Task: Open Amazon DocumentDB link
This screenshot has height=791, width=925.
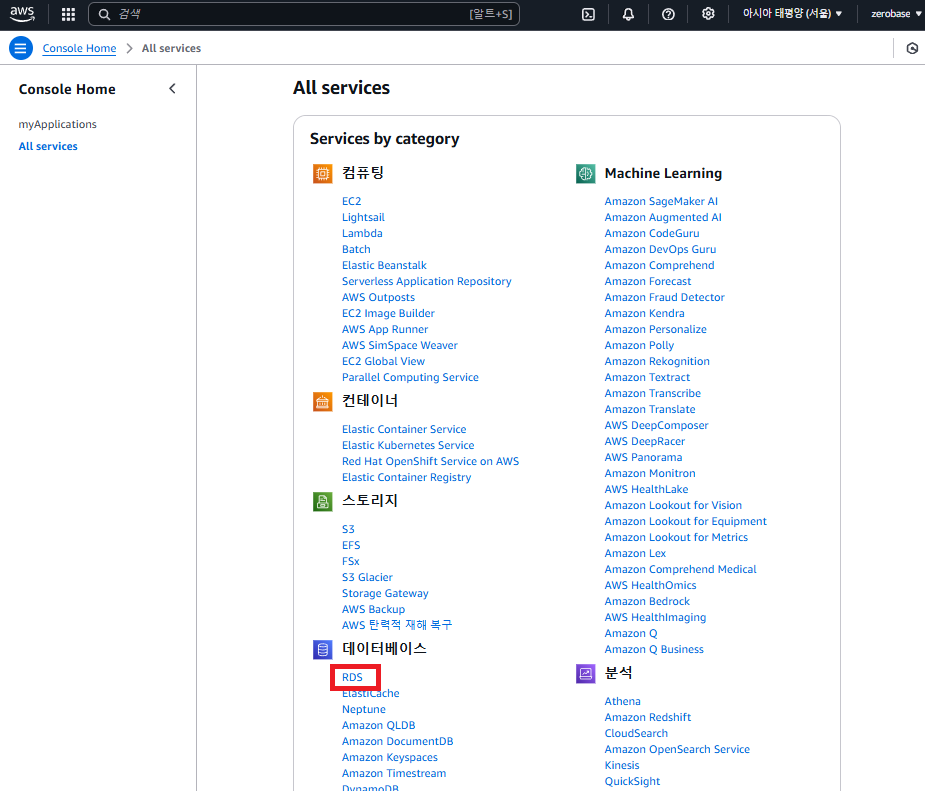Action: [x=398, y=741]
